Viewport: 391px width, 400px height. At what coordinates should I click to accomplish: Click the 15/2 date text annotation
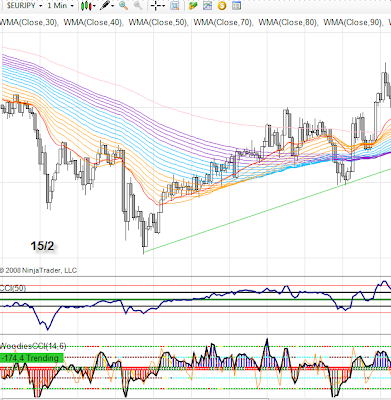42,246
